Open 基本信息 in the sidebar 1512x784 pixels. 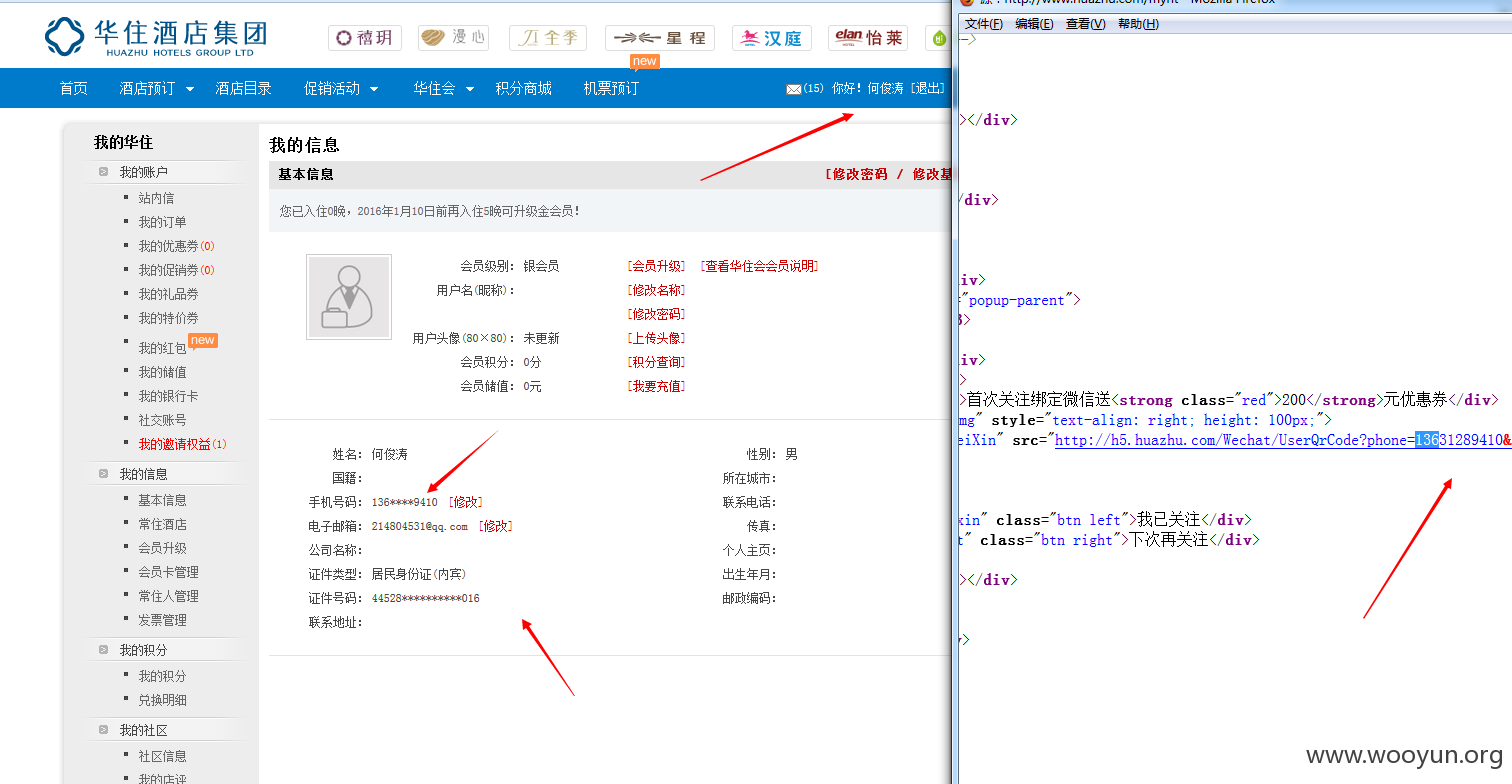pos(162,500)
